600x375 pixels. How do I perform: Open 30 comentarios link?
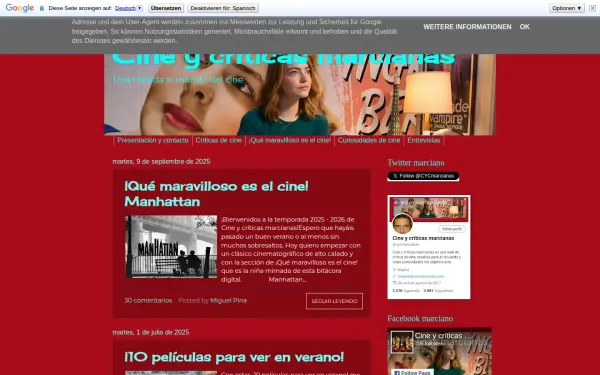click(x=148, y=300)
